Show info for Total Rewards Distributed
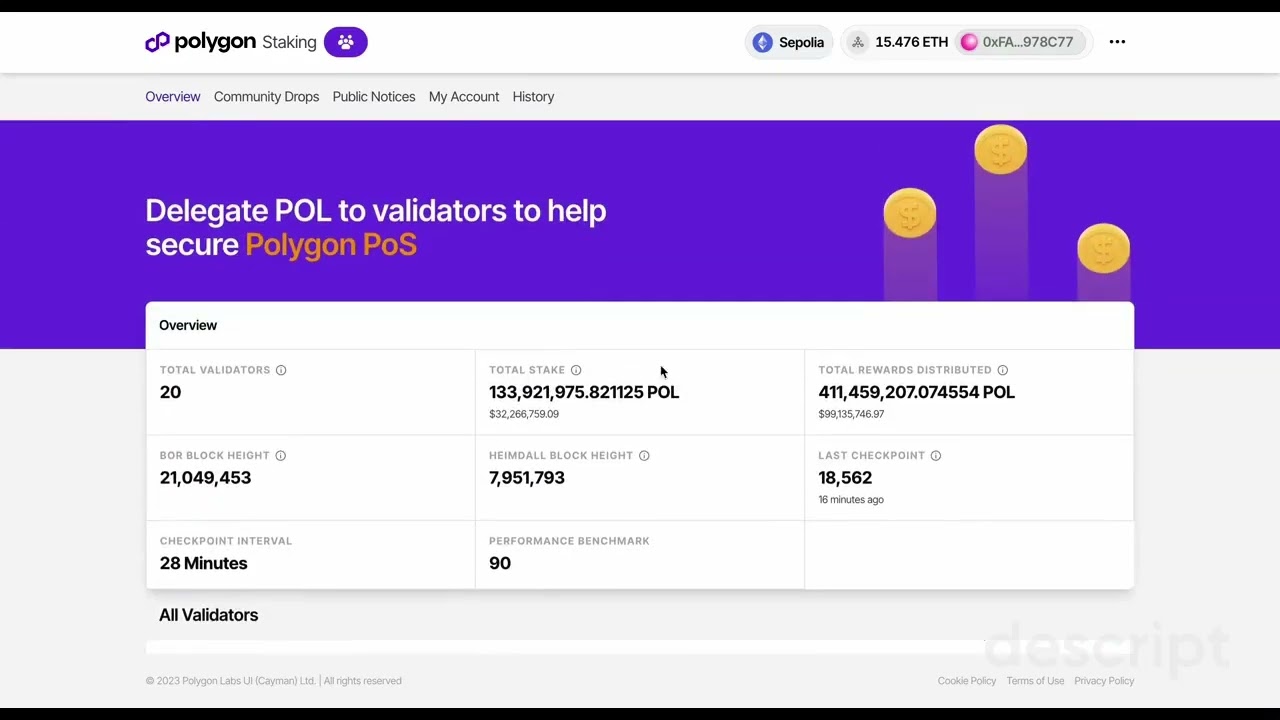Image resolution: width=1280 pixels, height=720 pixels. 1003,370
